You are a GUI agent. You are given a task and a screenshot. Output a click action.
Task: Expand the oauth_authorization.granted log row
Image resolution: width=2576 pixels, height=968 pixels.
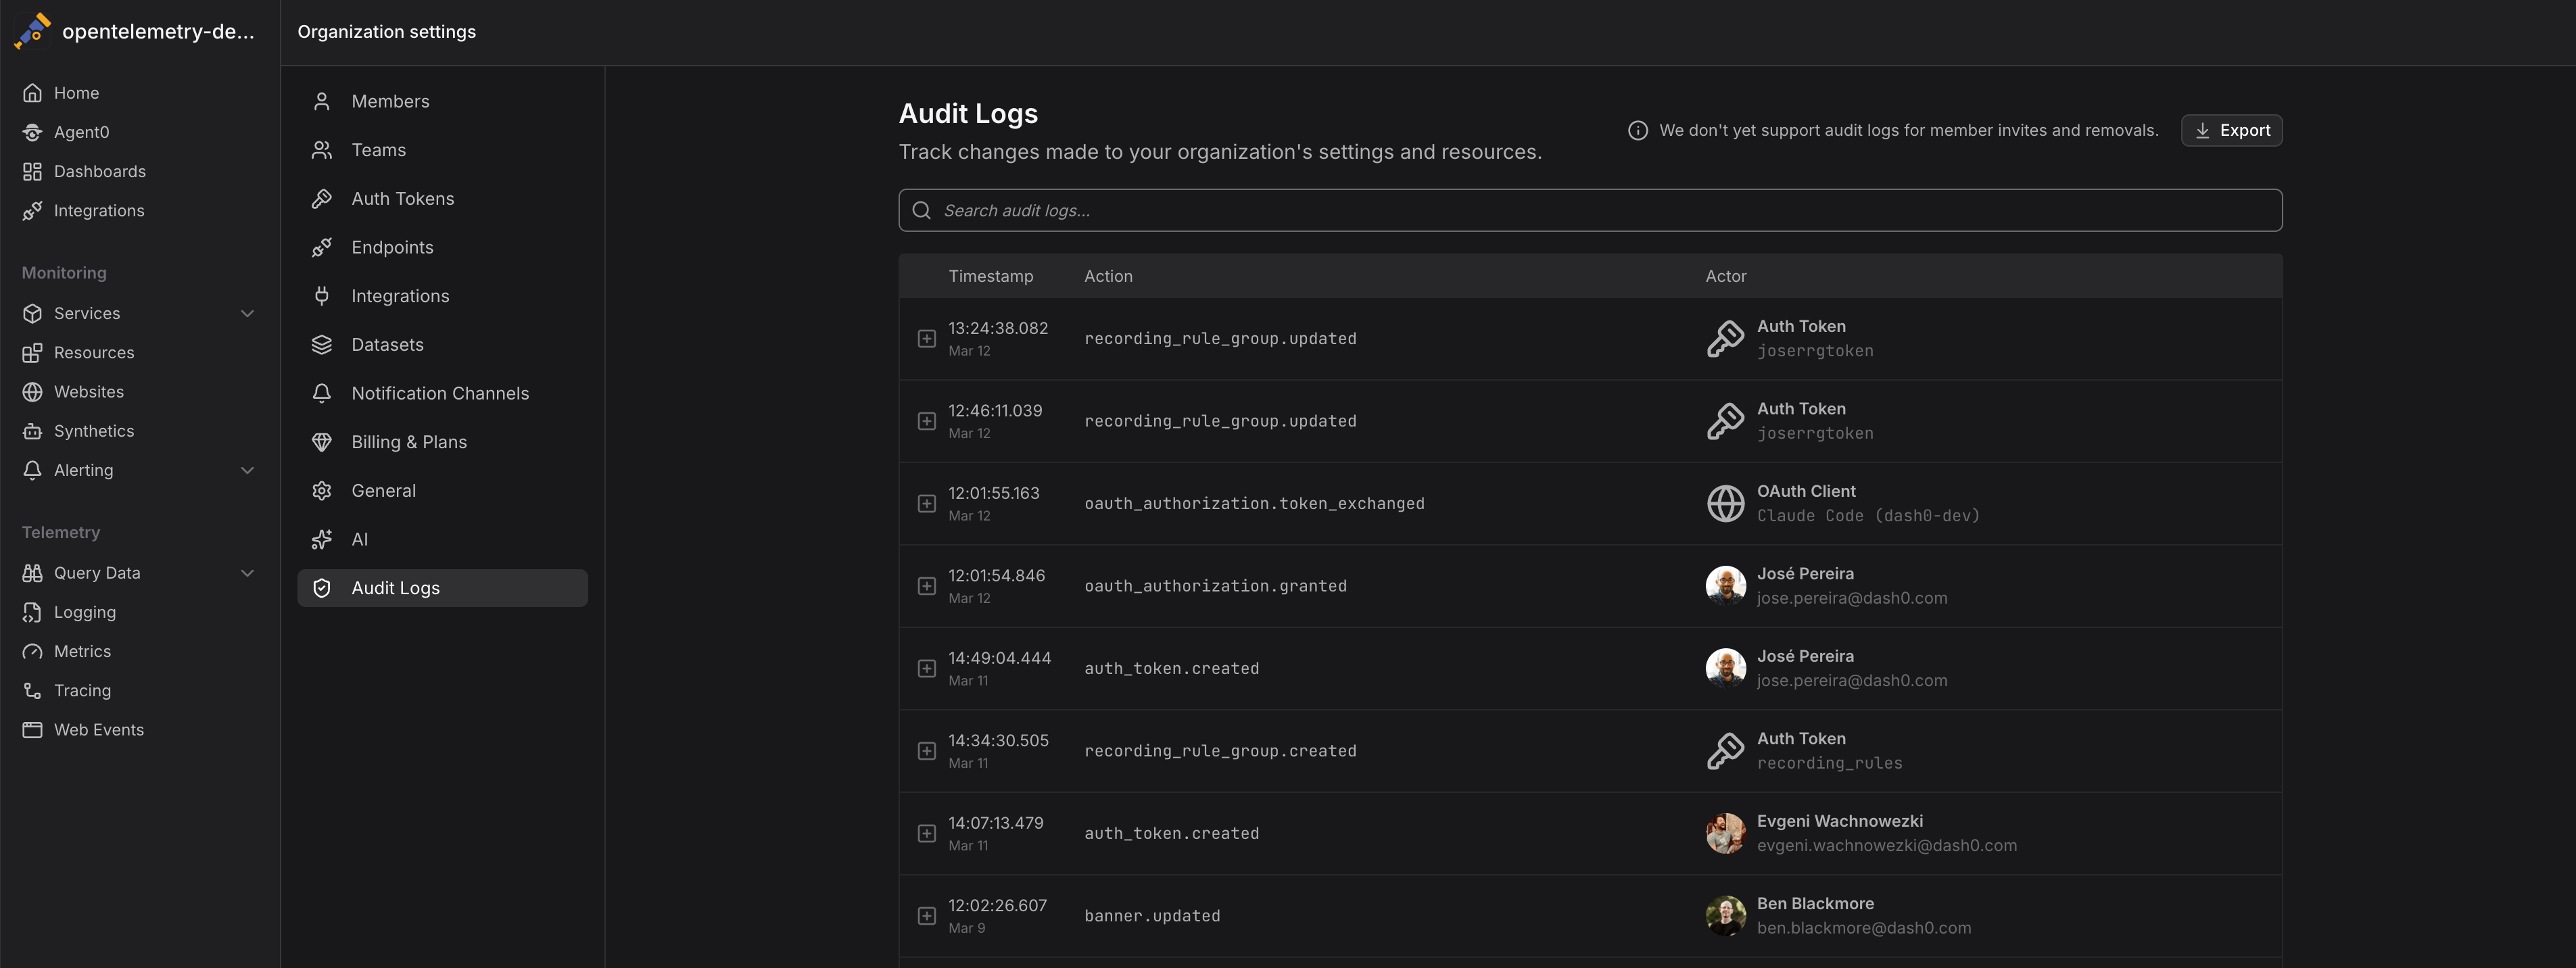tap(925, 585)
